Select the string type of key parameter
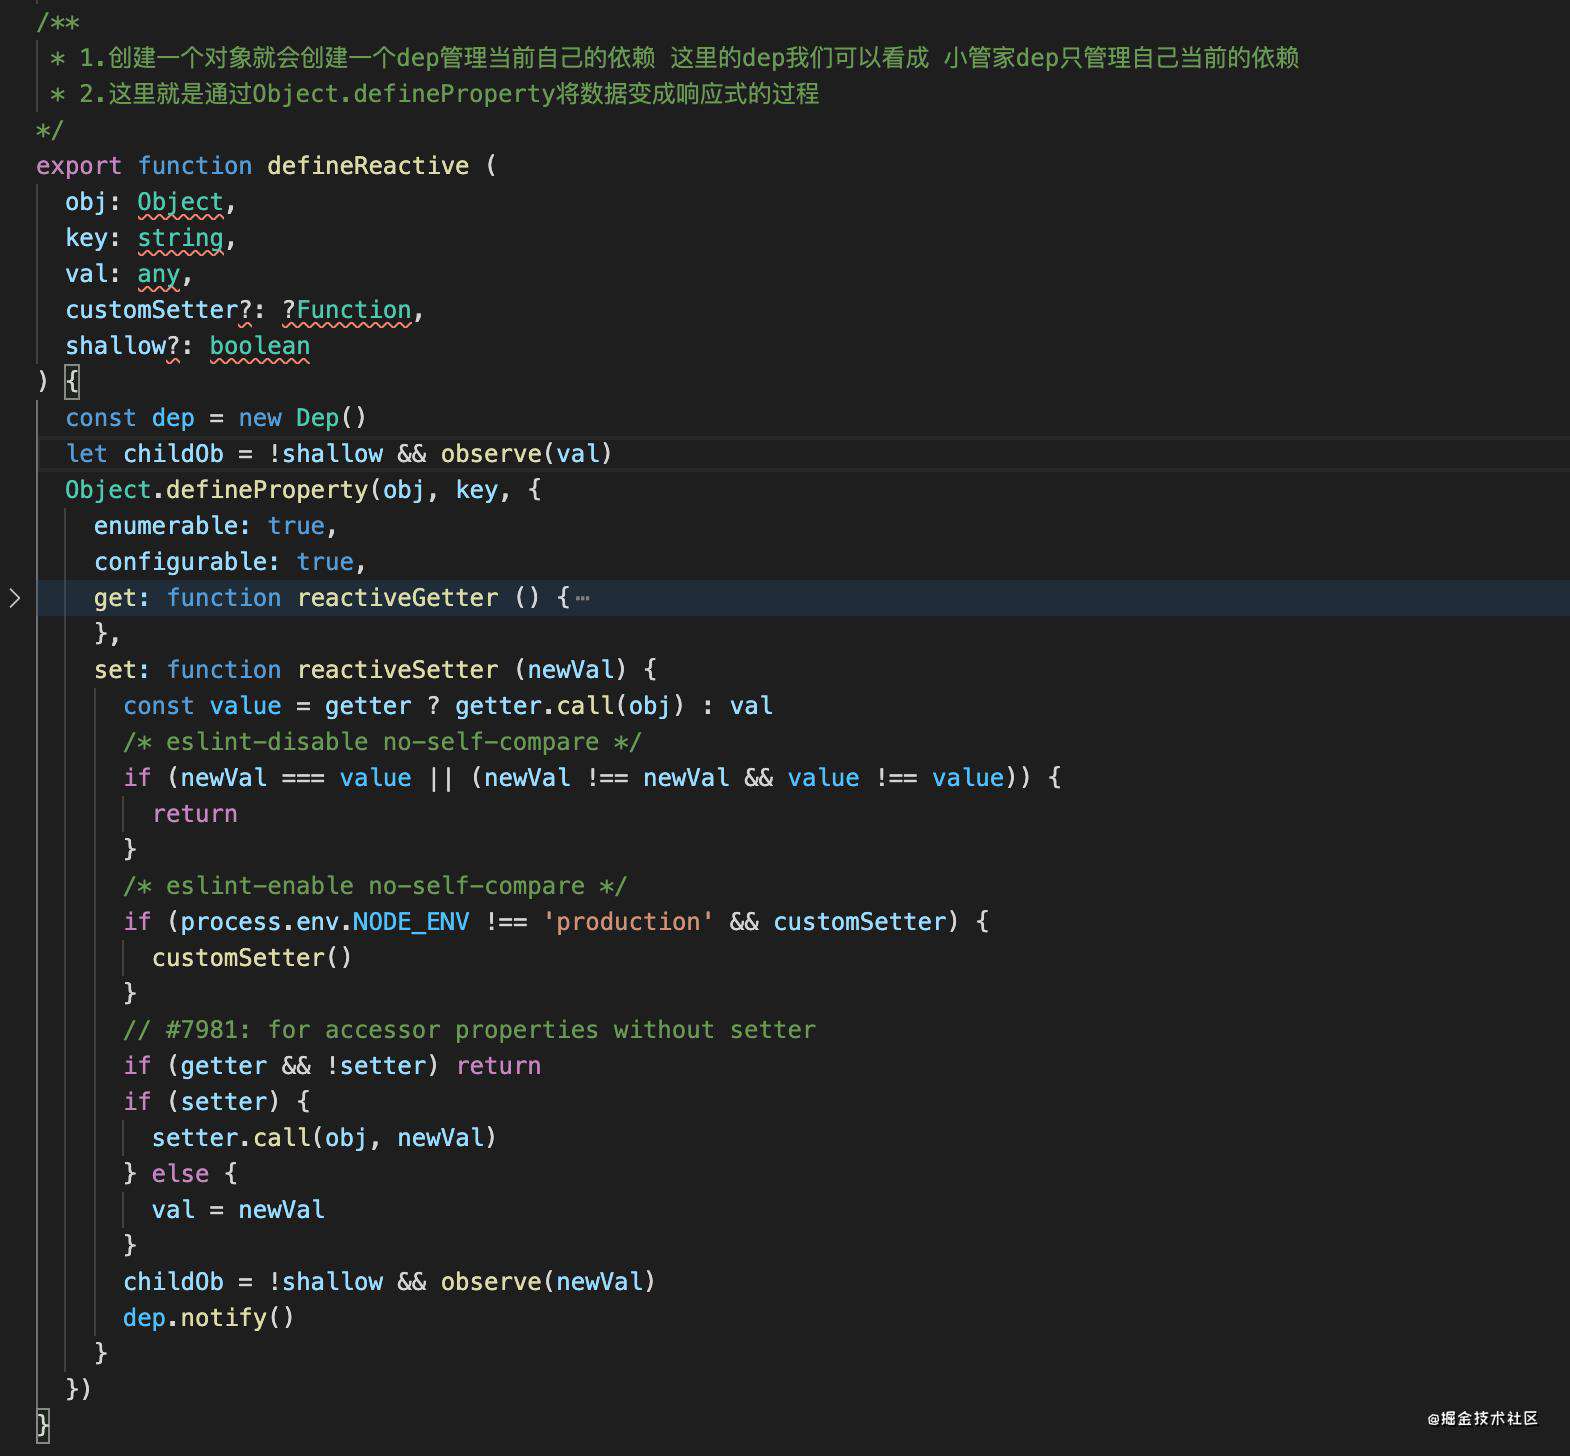This screenshot has height=1456, width=1570. [x=180, y=238]
